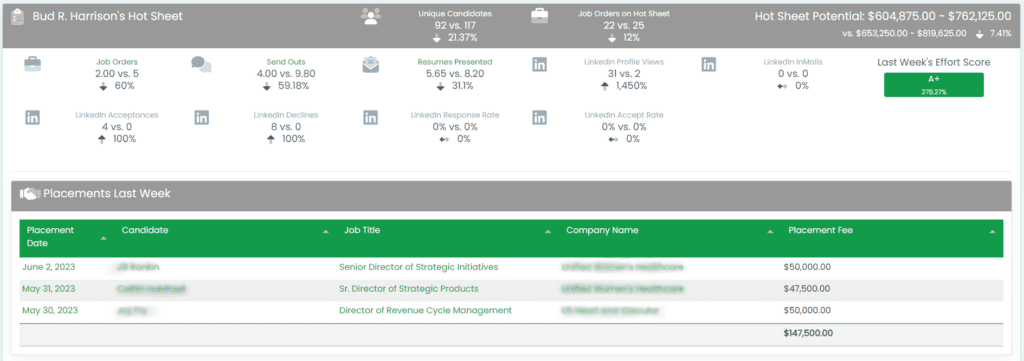Click the LinkedIn icon beside Profile Views
Screen dimensions: 1024x361
(539, 65)
